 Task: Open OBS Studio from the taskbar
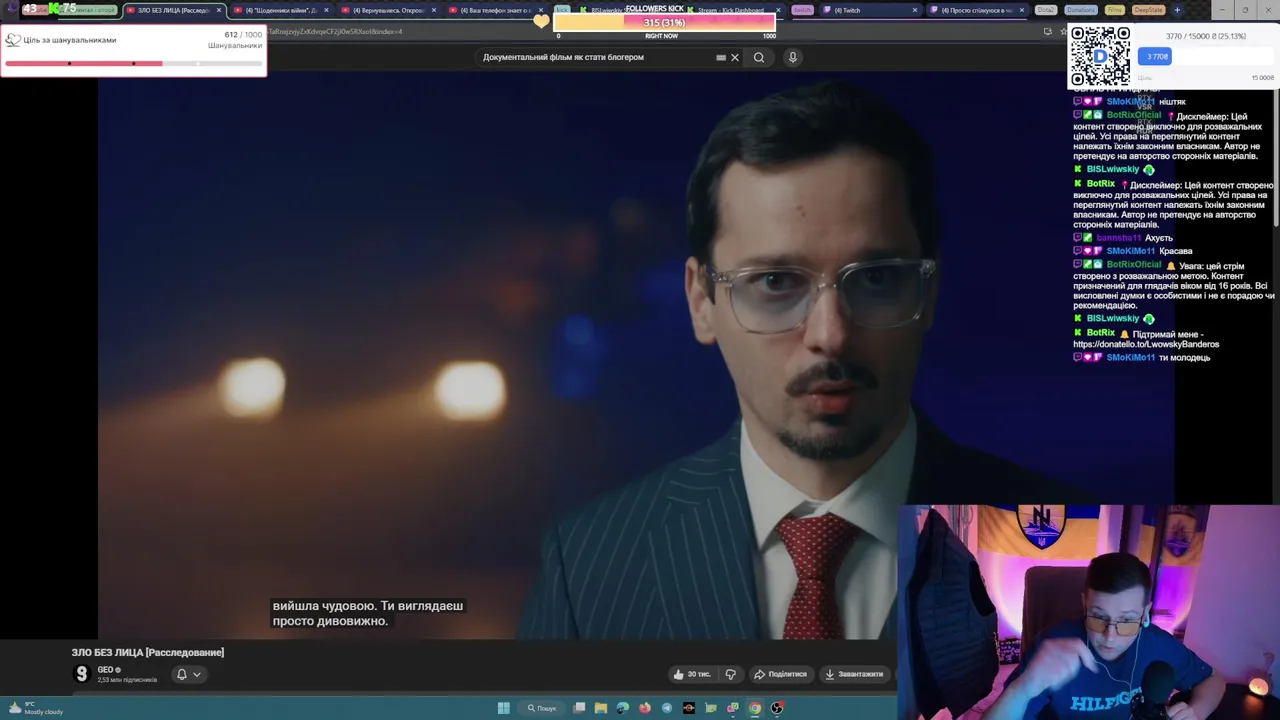click(x=777, y=708)
